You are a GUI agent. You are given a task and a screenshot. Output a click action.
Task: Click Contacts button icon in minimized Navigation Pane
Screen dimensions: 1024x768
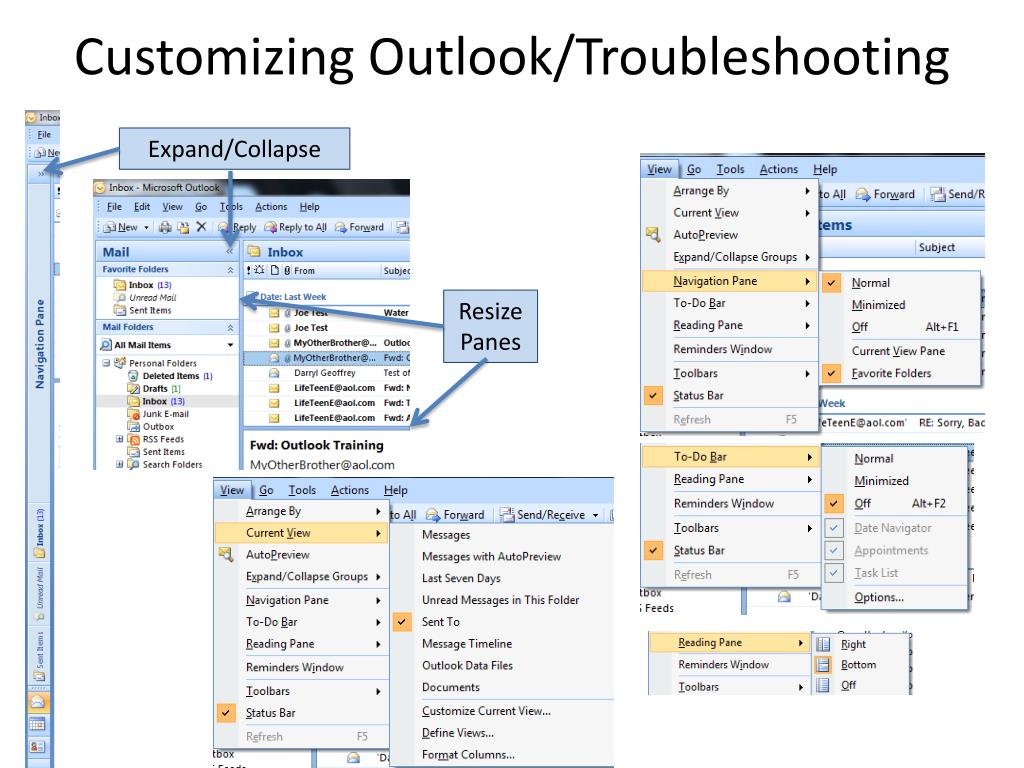38,746
